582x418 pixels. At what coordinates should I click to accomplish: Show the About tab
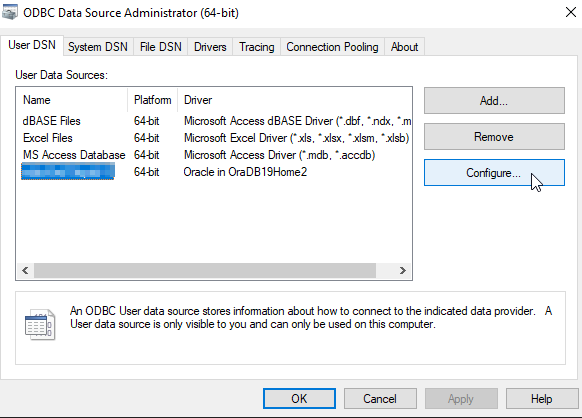click(x=404, y=47)
